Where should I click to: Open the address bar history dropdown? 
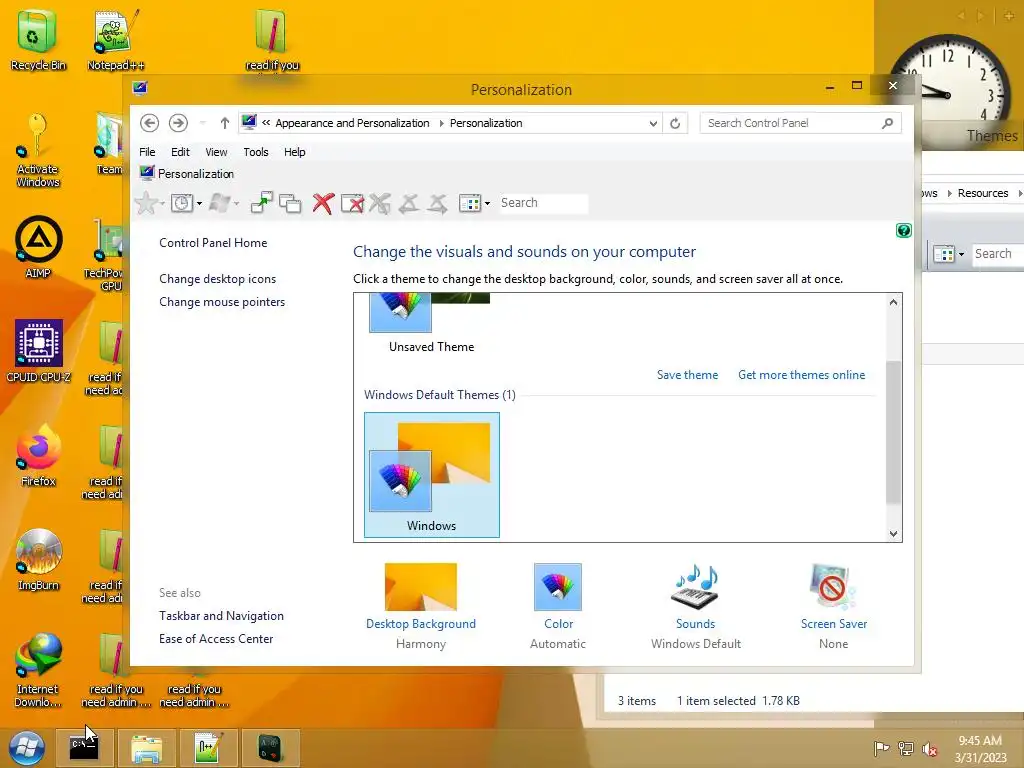(652, 123)
